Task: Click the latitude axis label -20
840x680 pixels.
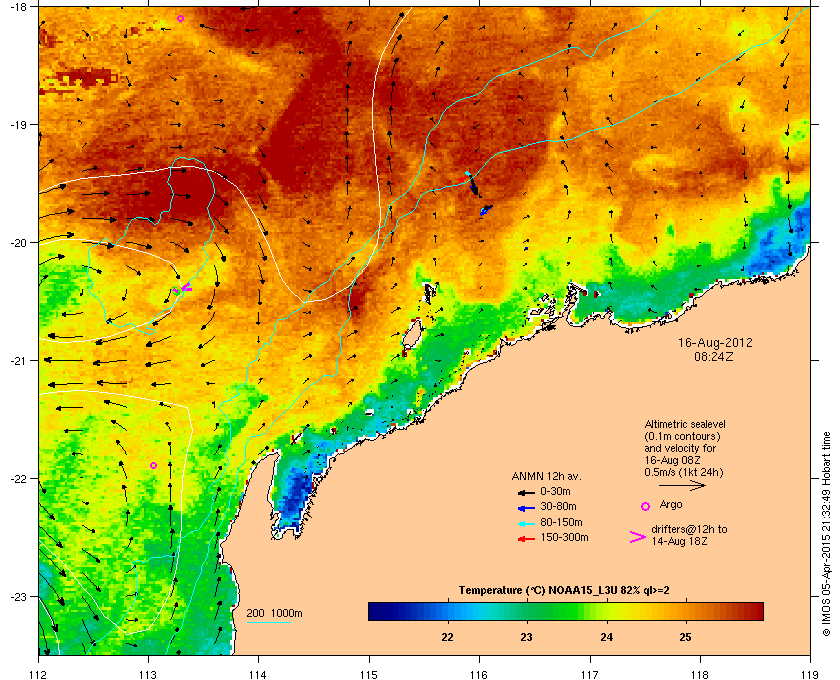Action: (x=18, y=243)
